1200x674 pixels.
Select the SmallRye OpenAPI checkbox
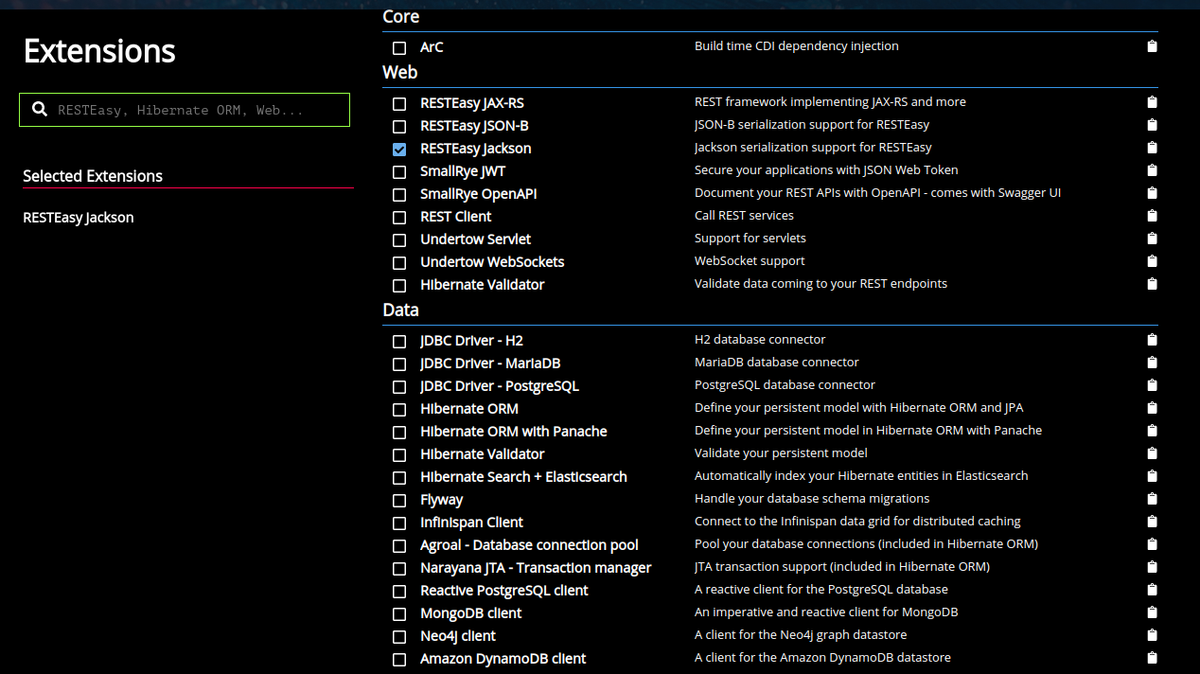[399, 195]
